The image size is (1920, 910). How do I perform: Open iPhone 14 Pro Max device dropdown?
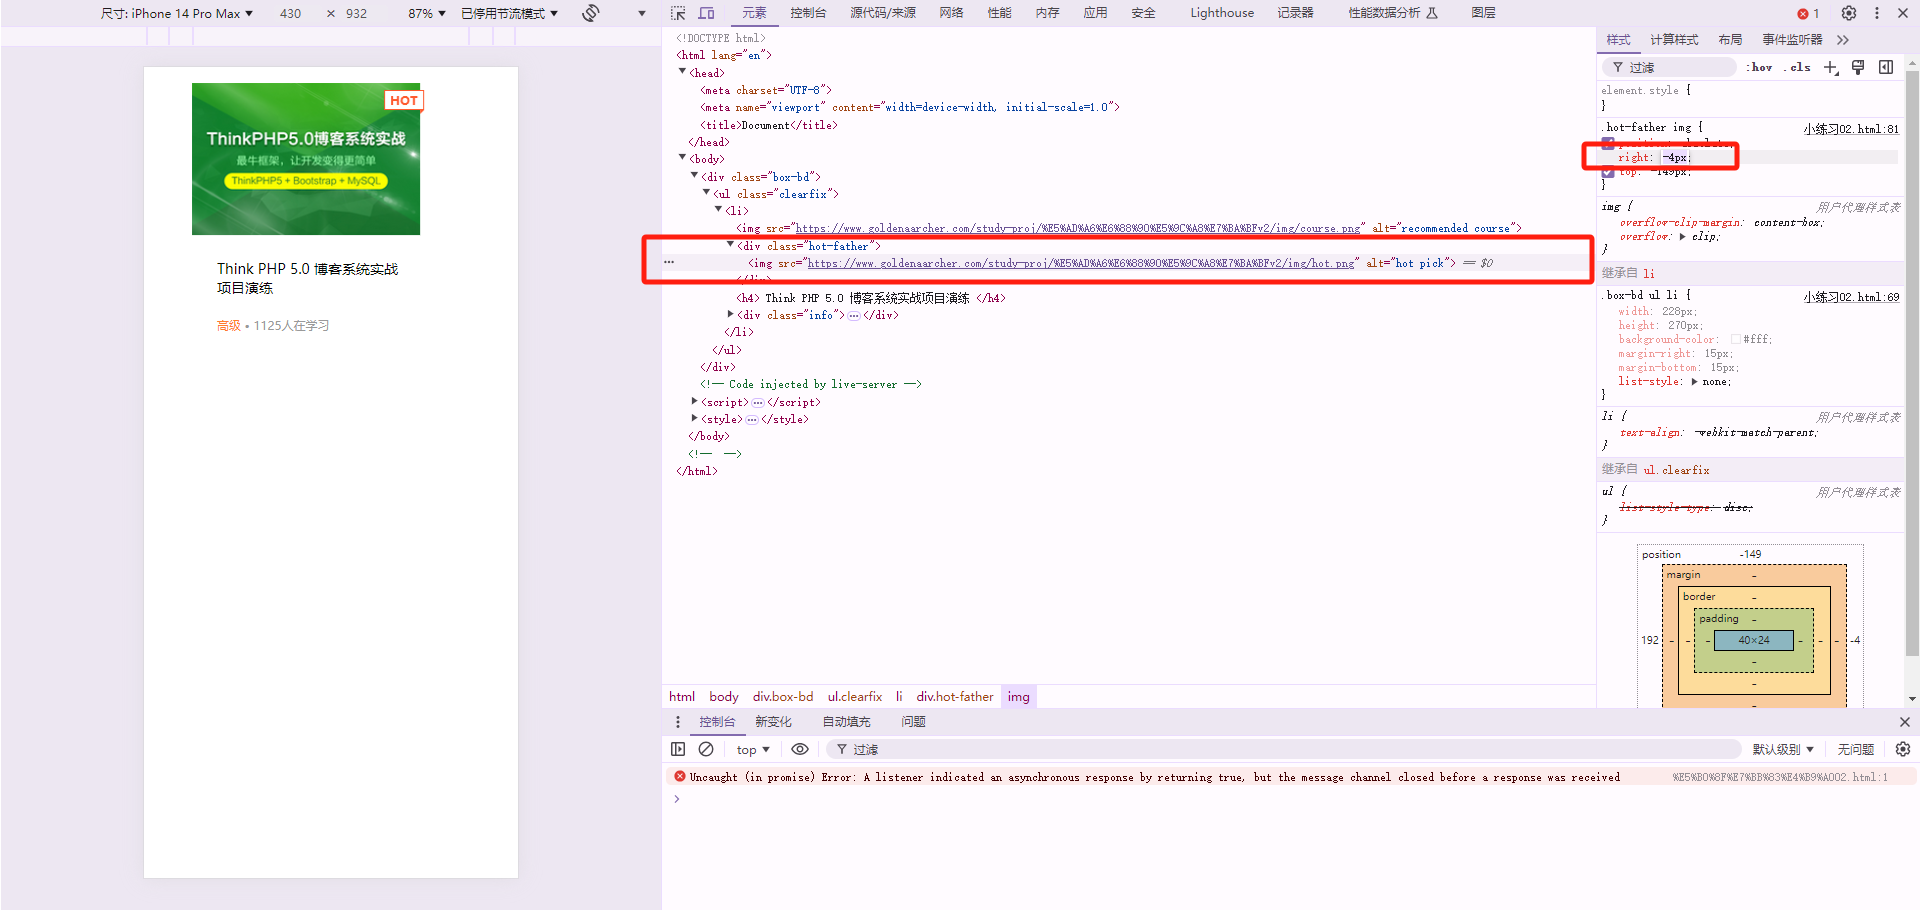pyautogui.click(x=177, y=13)
